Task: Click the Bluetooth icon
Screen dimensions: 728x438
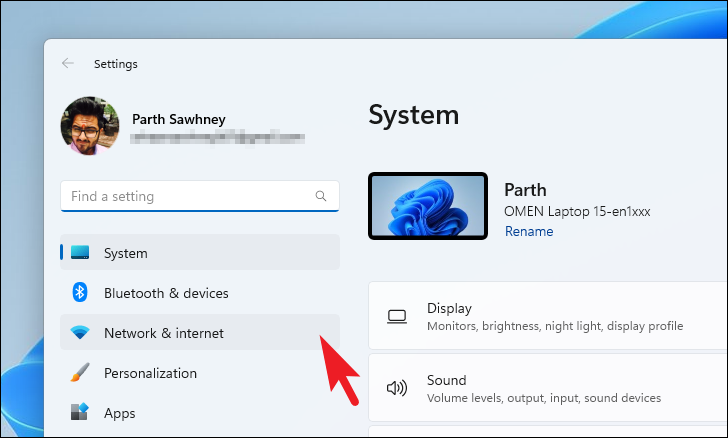Action: pyautogui.click(x=80, y=293)
